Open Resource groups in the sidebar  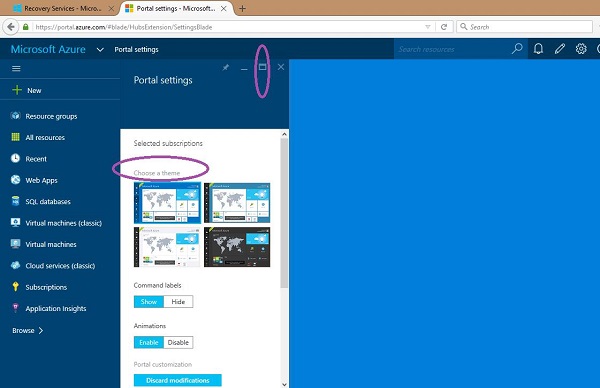click(51, 116)
